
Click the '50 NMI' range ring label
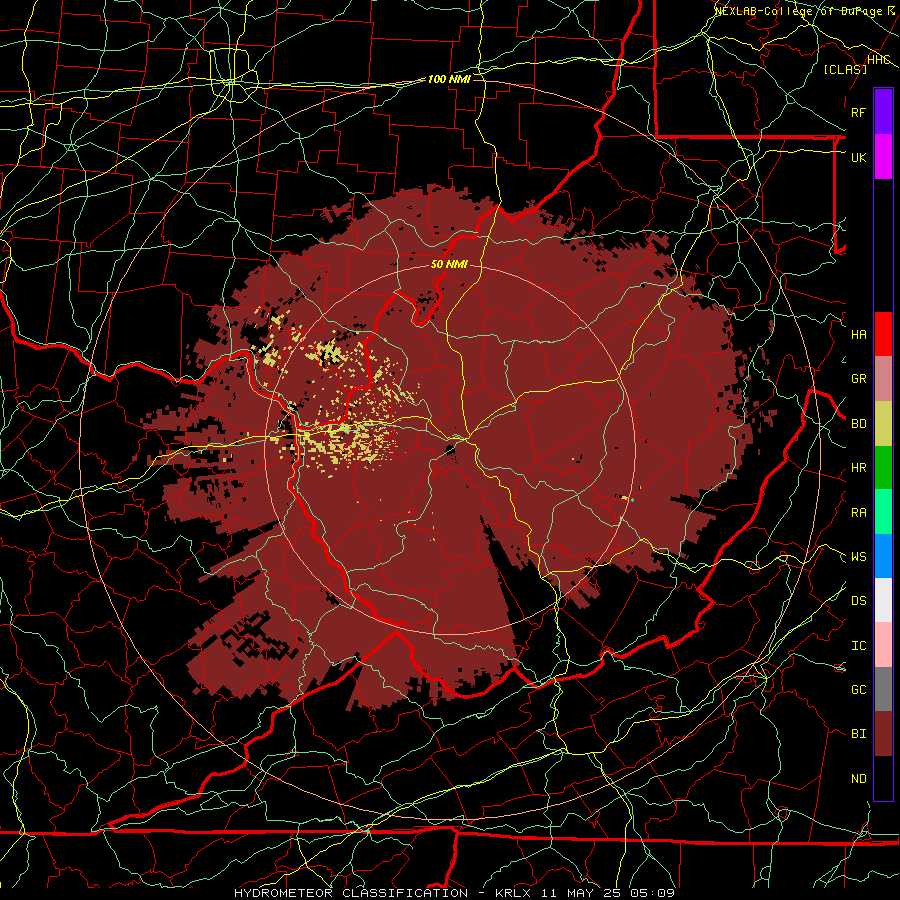[449, 265]
